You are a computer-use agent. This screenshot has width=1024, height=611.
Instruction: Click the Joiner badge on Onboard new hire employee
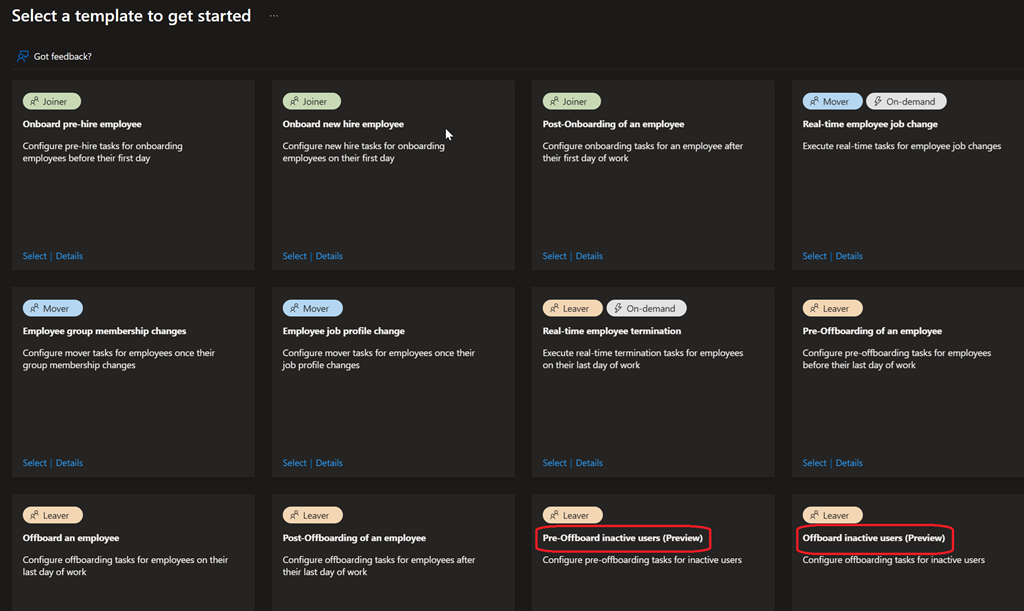pyautogui.click(x=311, y=100)
